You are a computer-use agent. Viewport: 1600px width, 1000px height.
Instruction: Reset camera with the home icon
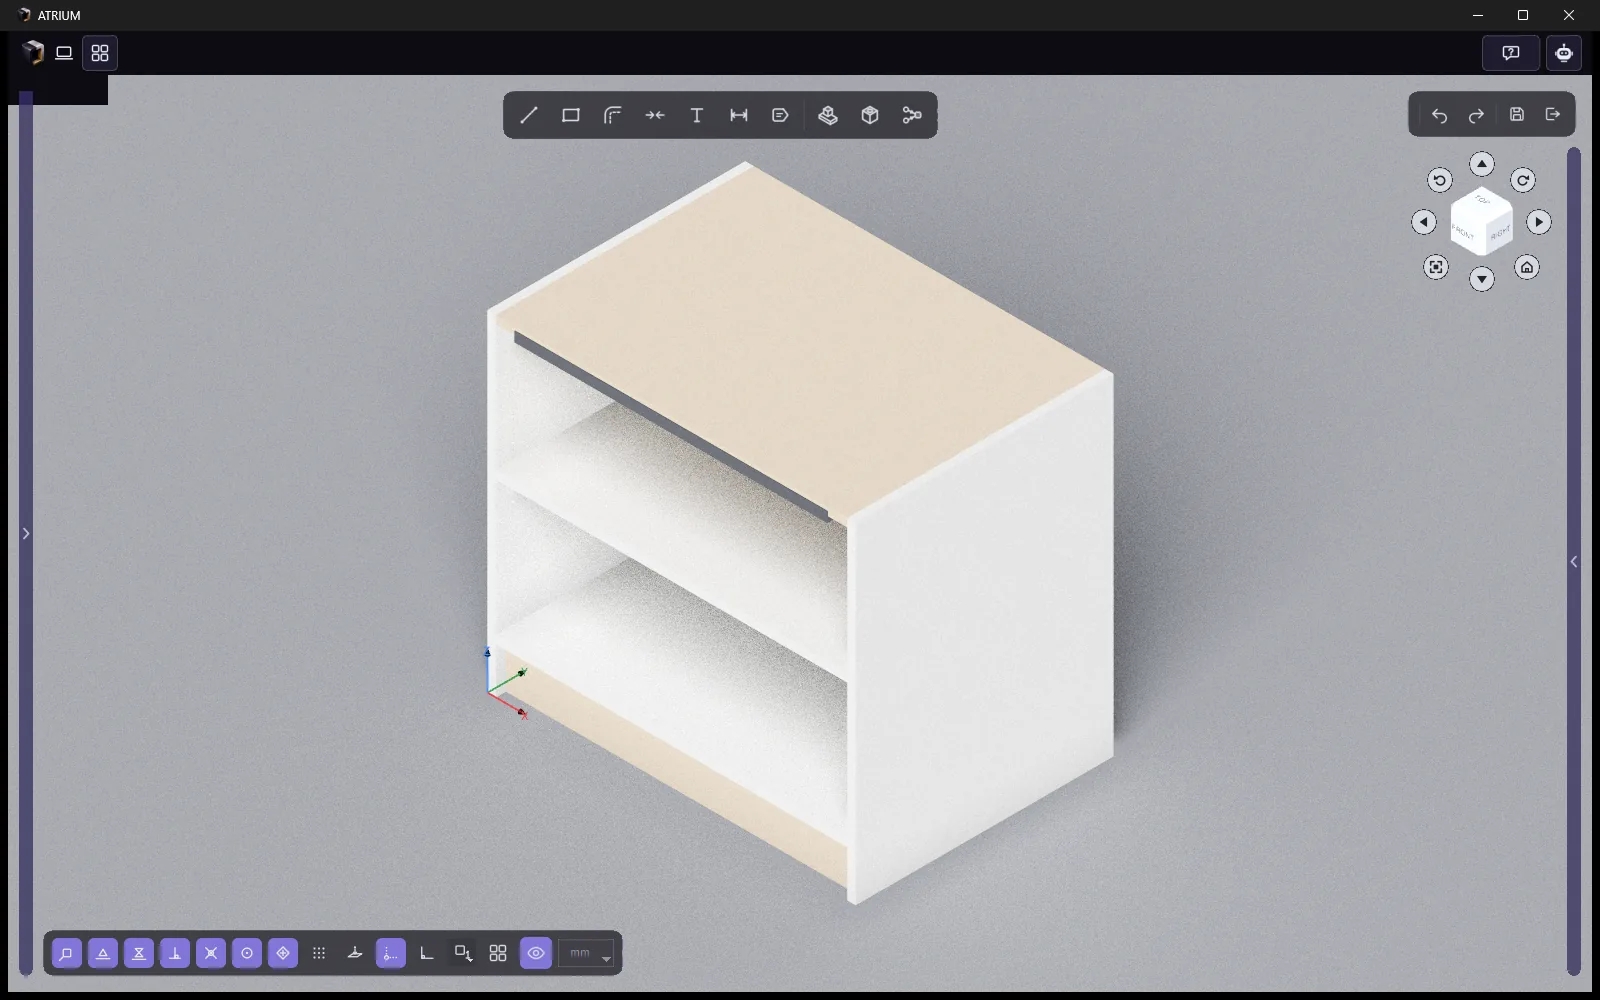[1527, 267]
